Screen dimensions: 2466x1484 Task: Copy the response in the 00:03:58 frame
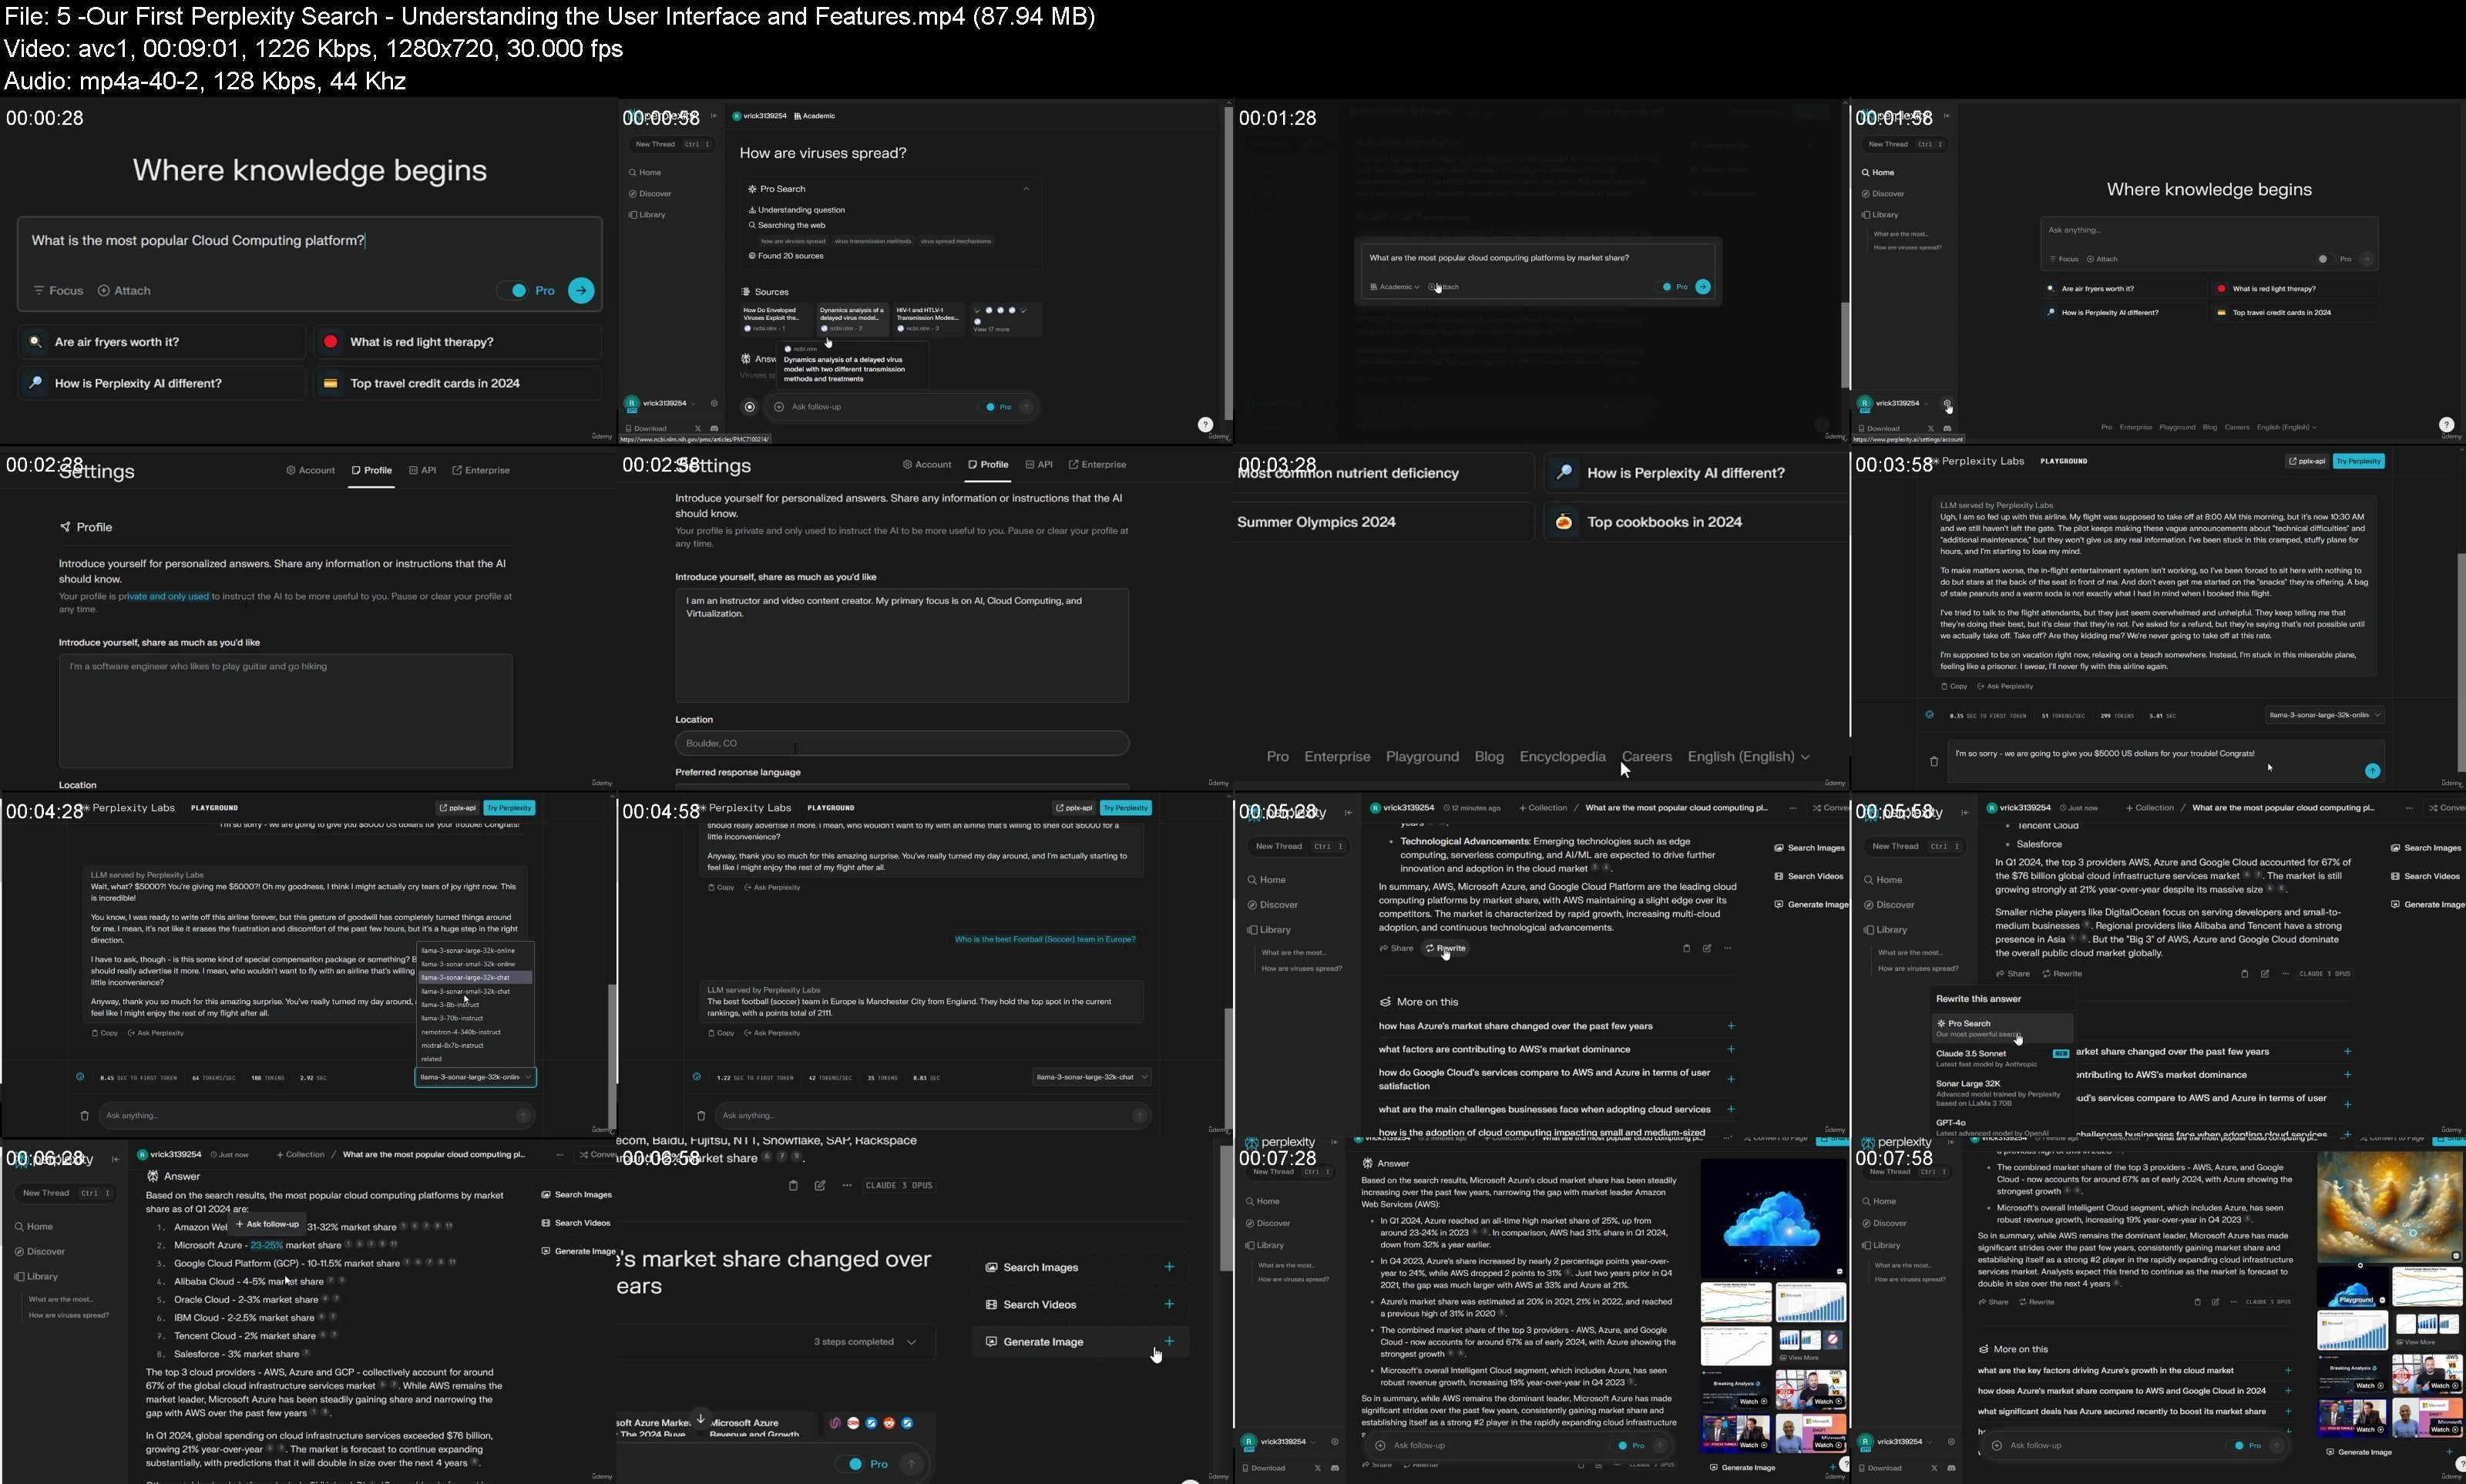tap(1954, 686)
